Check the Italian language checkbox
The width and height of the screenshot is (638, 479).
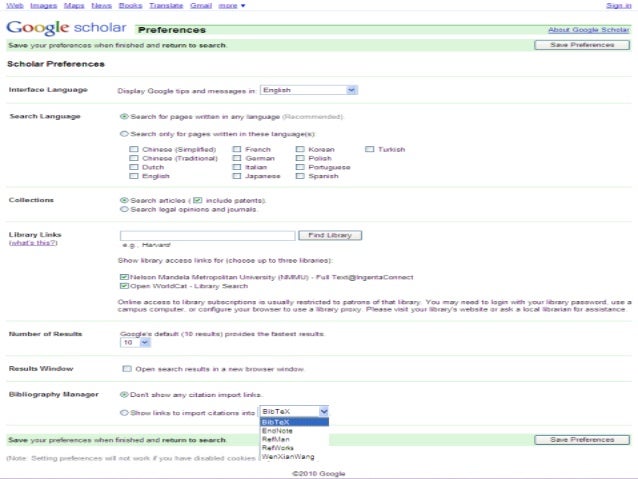(x=237, y=167)
